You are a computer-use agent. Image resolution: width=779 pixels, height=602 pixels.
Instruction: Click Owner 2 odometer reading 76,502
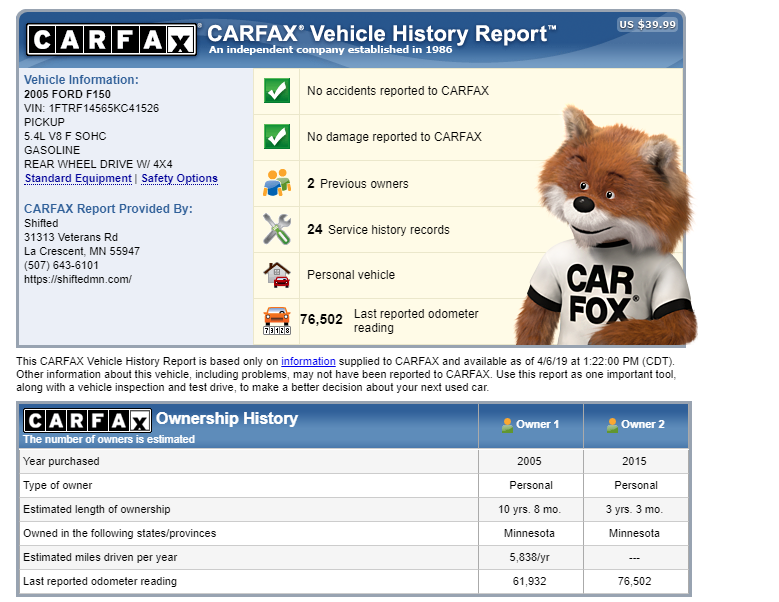pyautogui.click(x=634, y=581)
